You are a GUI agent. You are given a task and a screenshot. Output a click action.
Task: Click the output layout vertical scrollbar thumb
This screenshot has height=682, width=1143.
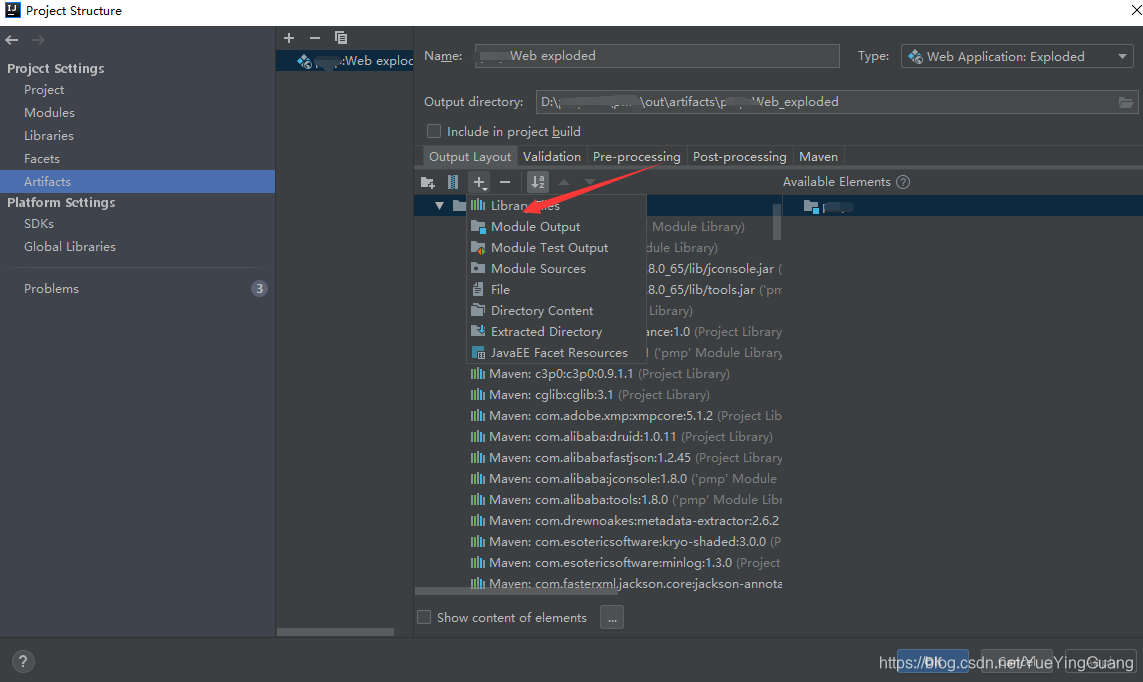tap(777, 221)
